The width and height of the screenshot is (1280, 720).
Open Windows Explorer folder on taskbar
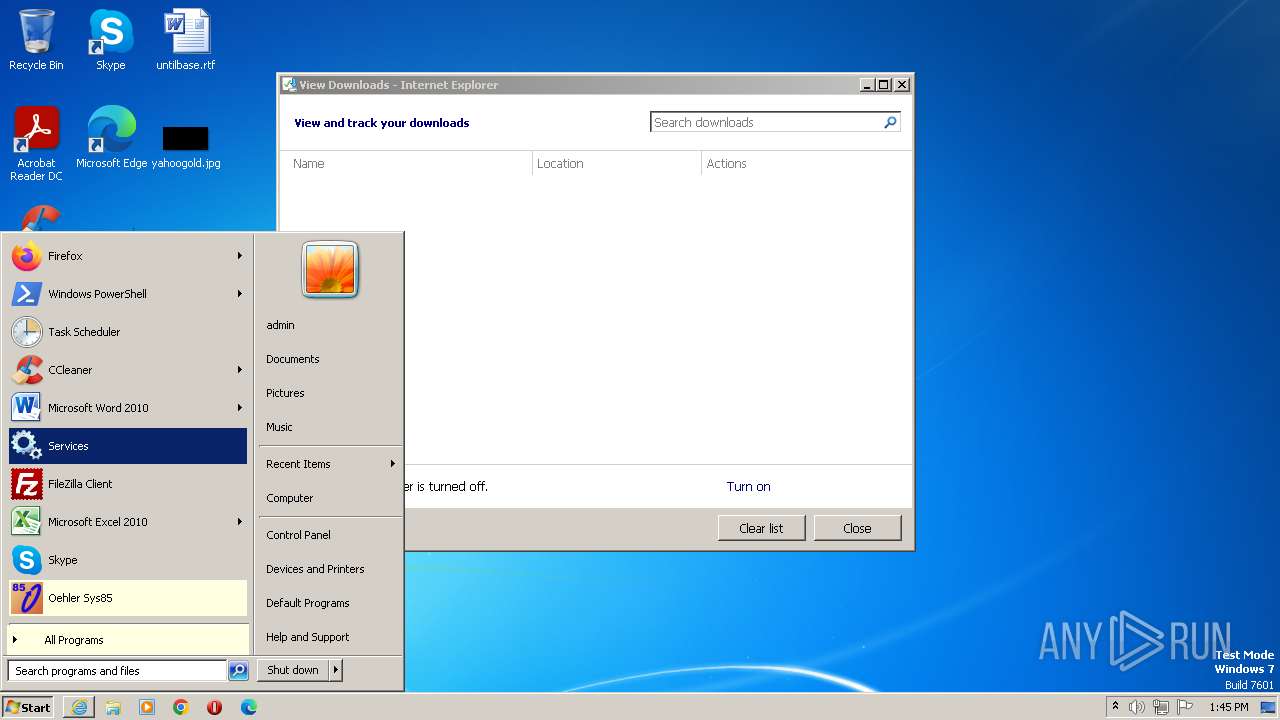(x=113, y=707)
